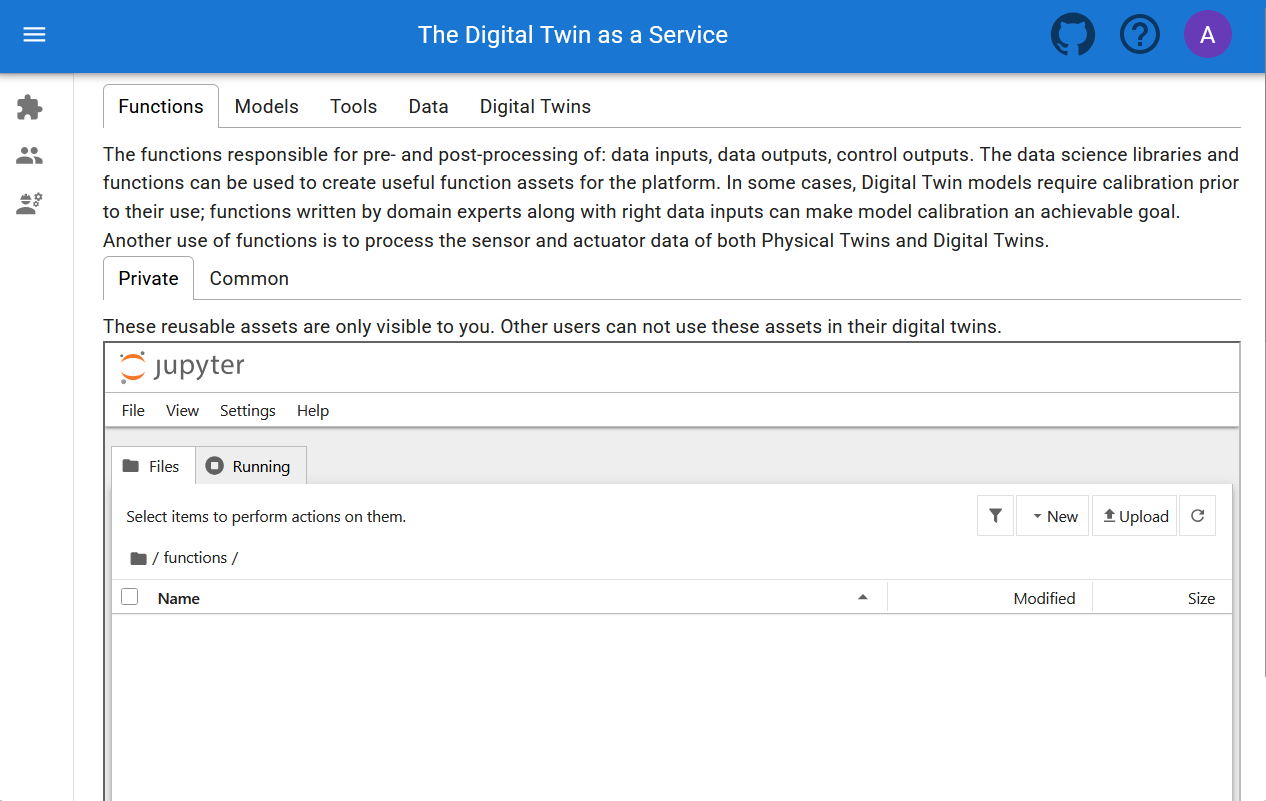Open the person-with-gears sidebar icon

[x=30, y=205]
